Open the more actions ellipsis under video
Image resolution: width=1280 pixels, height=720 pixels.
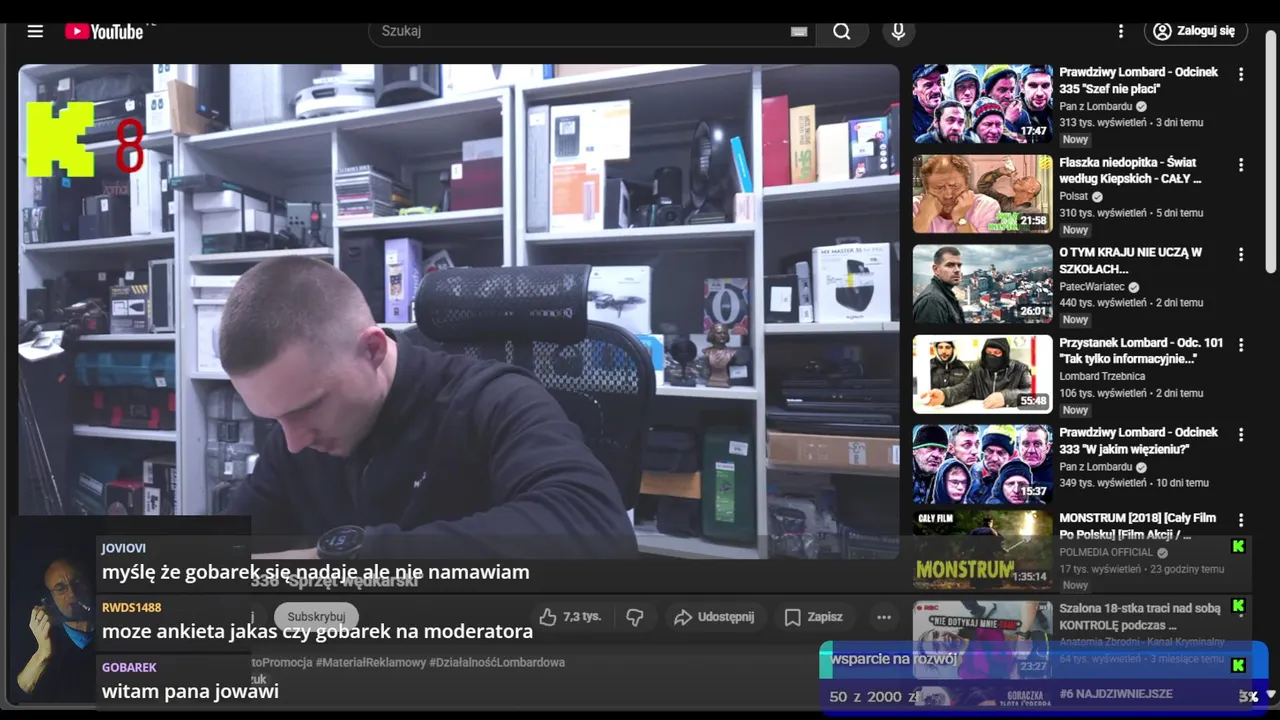(x=884, y=617)
